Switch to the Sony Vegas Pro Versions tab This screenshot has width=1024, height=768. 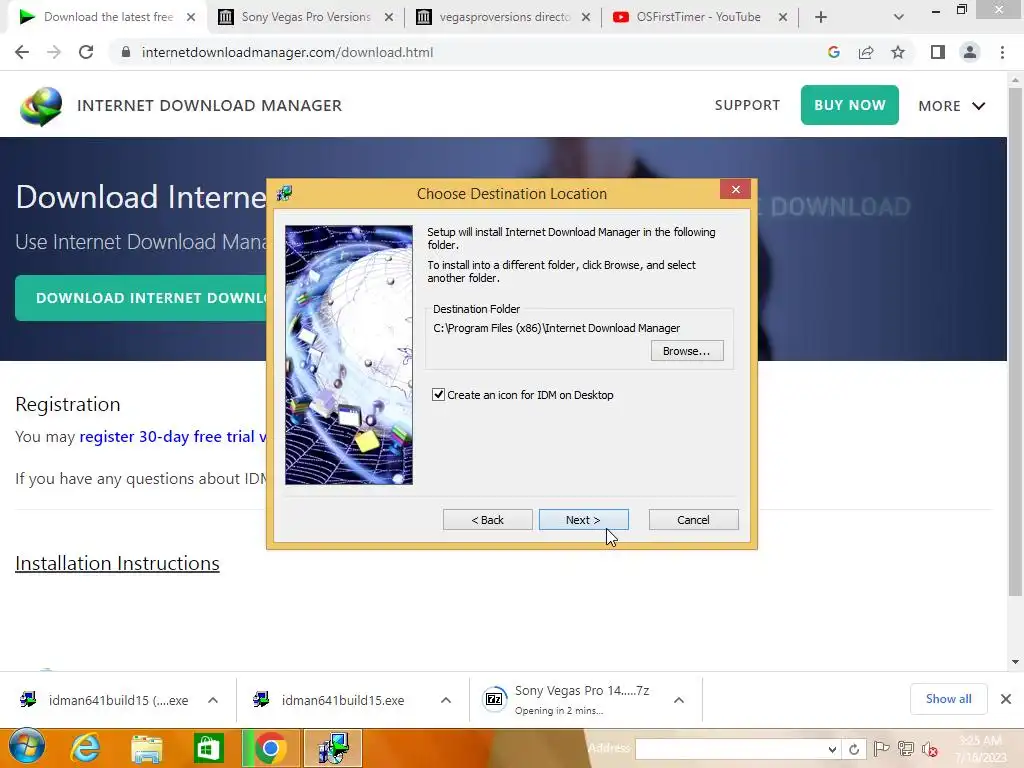pos(306,17)
